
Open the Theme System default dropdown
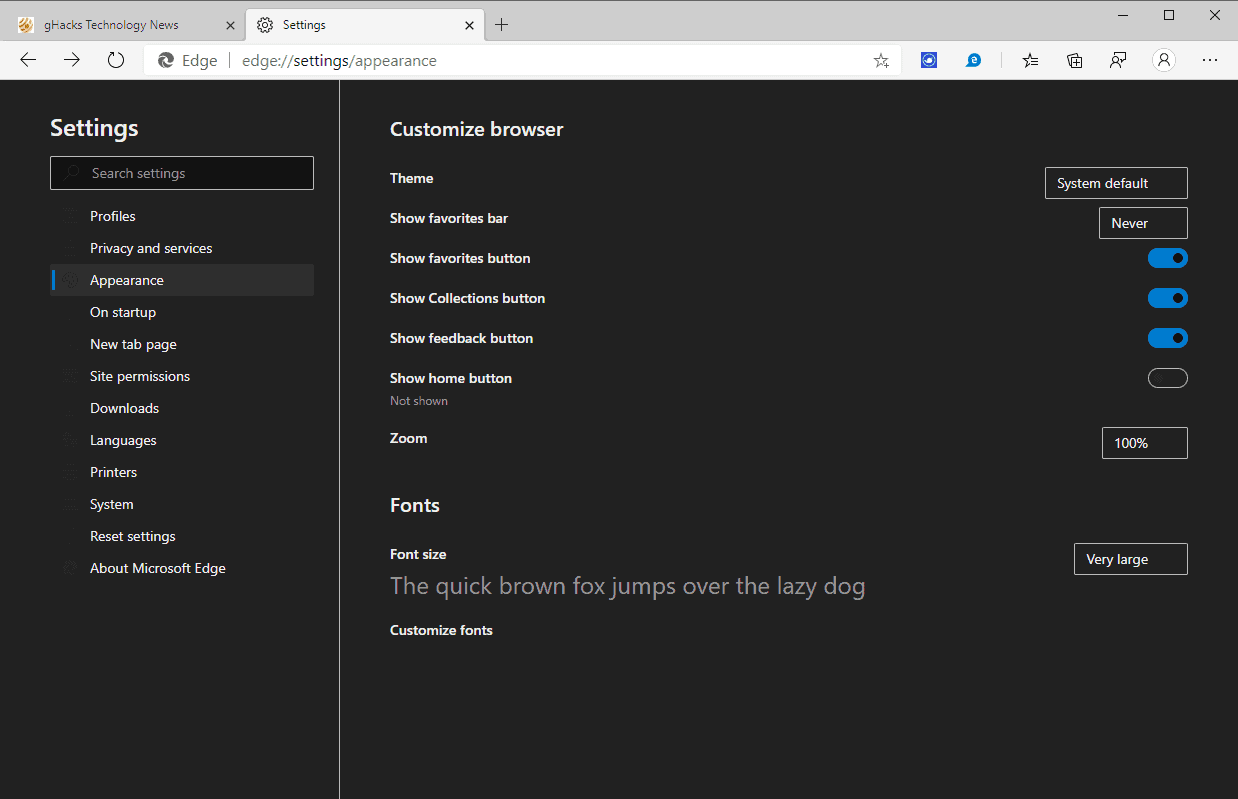(1116, 183)
